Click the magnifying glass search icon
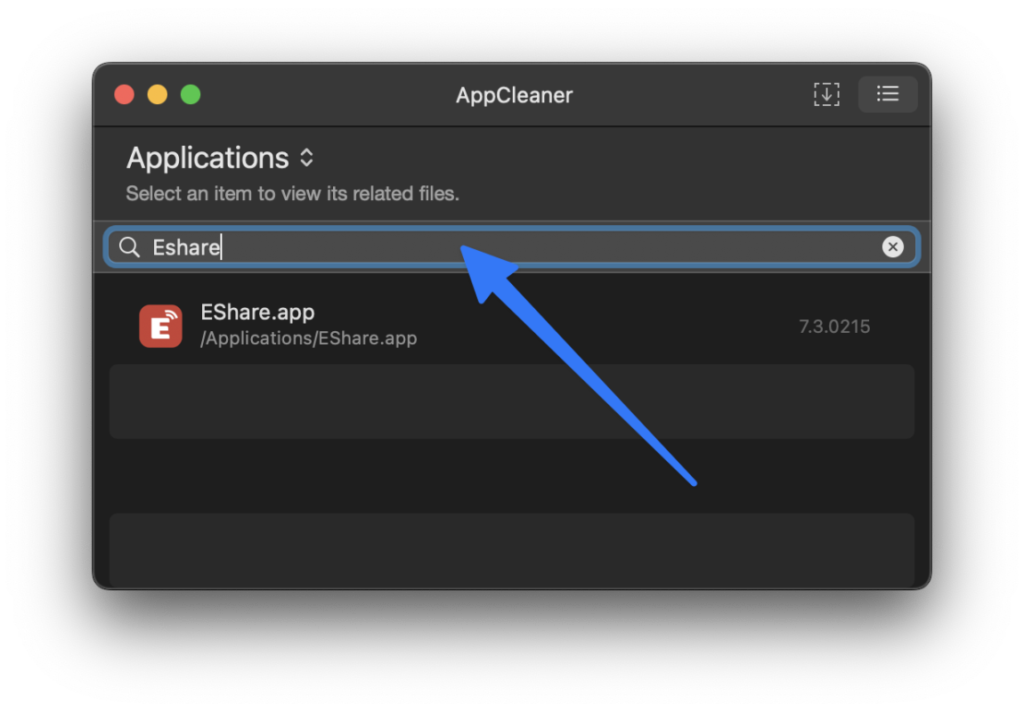1024x712 pixels. click(x=129, y=247)
